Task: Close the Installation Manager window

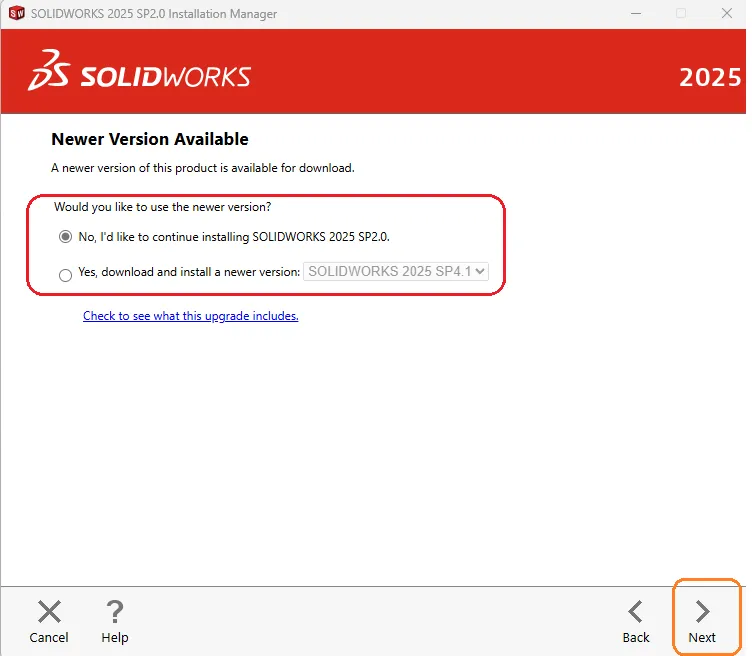Action: click(727, 13)
